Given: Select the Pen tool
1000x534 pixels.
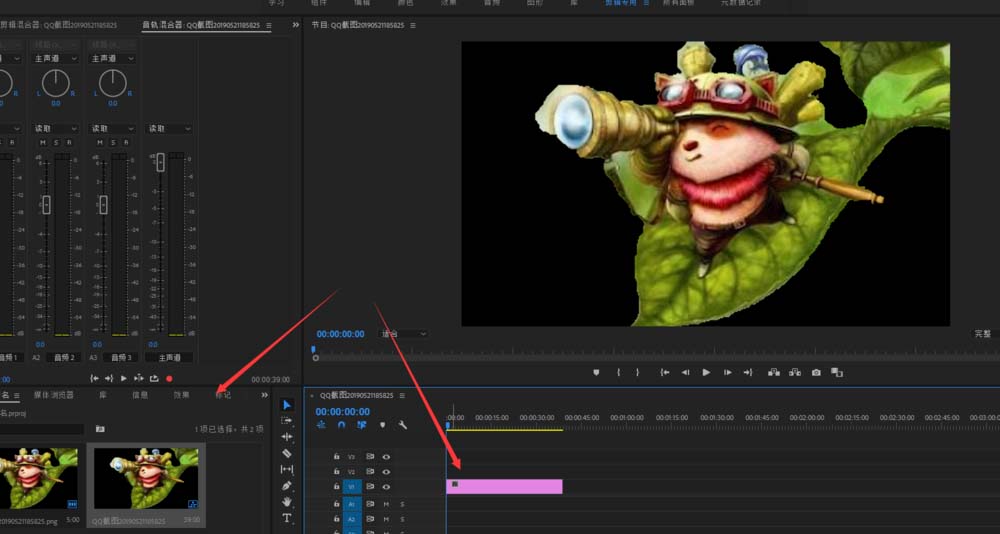Looking at the screenshot, I should (287, 485).
